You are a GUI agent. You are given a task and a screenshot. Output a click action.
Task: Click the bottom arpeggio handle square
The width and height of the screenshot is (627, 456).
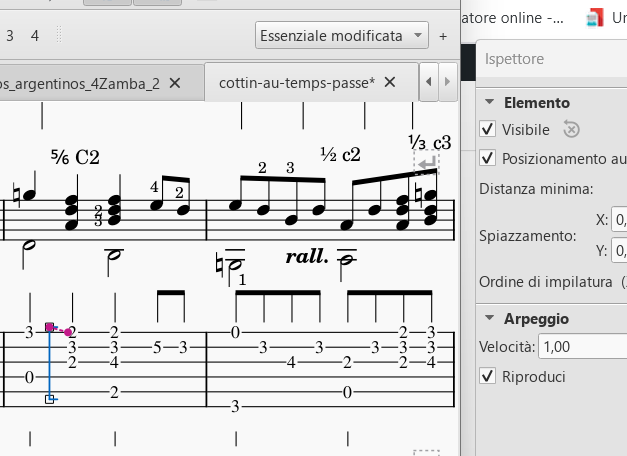pyautogui.click(x=50, y=399)
